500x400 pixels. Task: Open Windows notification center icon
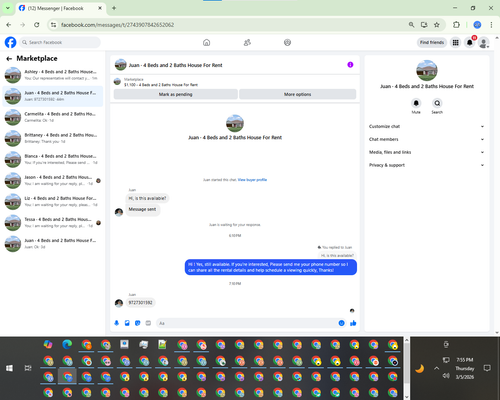pos(487,368)
